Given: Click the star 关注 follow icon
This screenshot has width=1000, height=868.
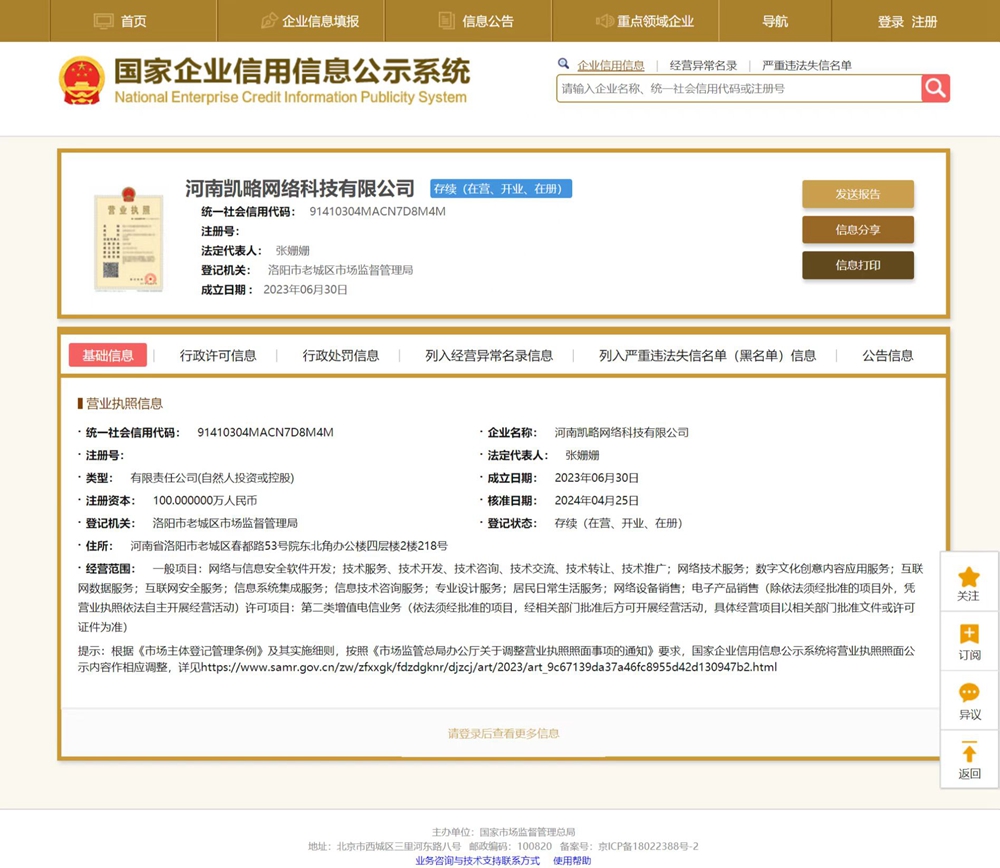Looking at the screenshot, I should (x=969, y=577).
